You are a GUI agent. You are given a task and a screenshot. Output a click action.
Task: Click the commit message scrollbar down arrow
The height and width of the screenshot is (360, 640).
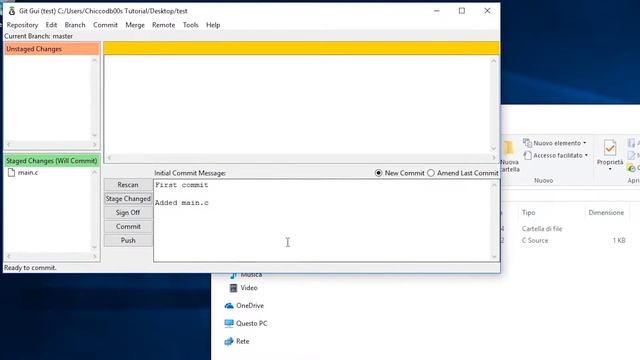coord(494,257)
